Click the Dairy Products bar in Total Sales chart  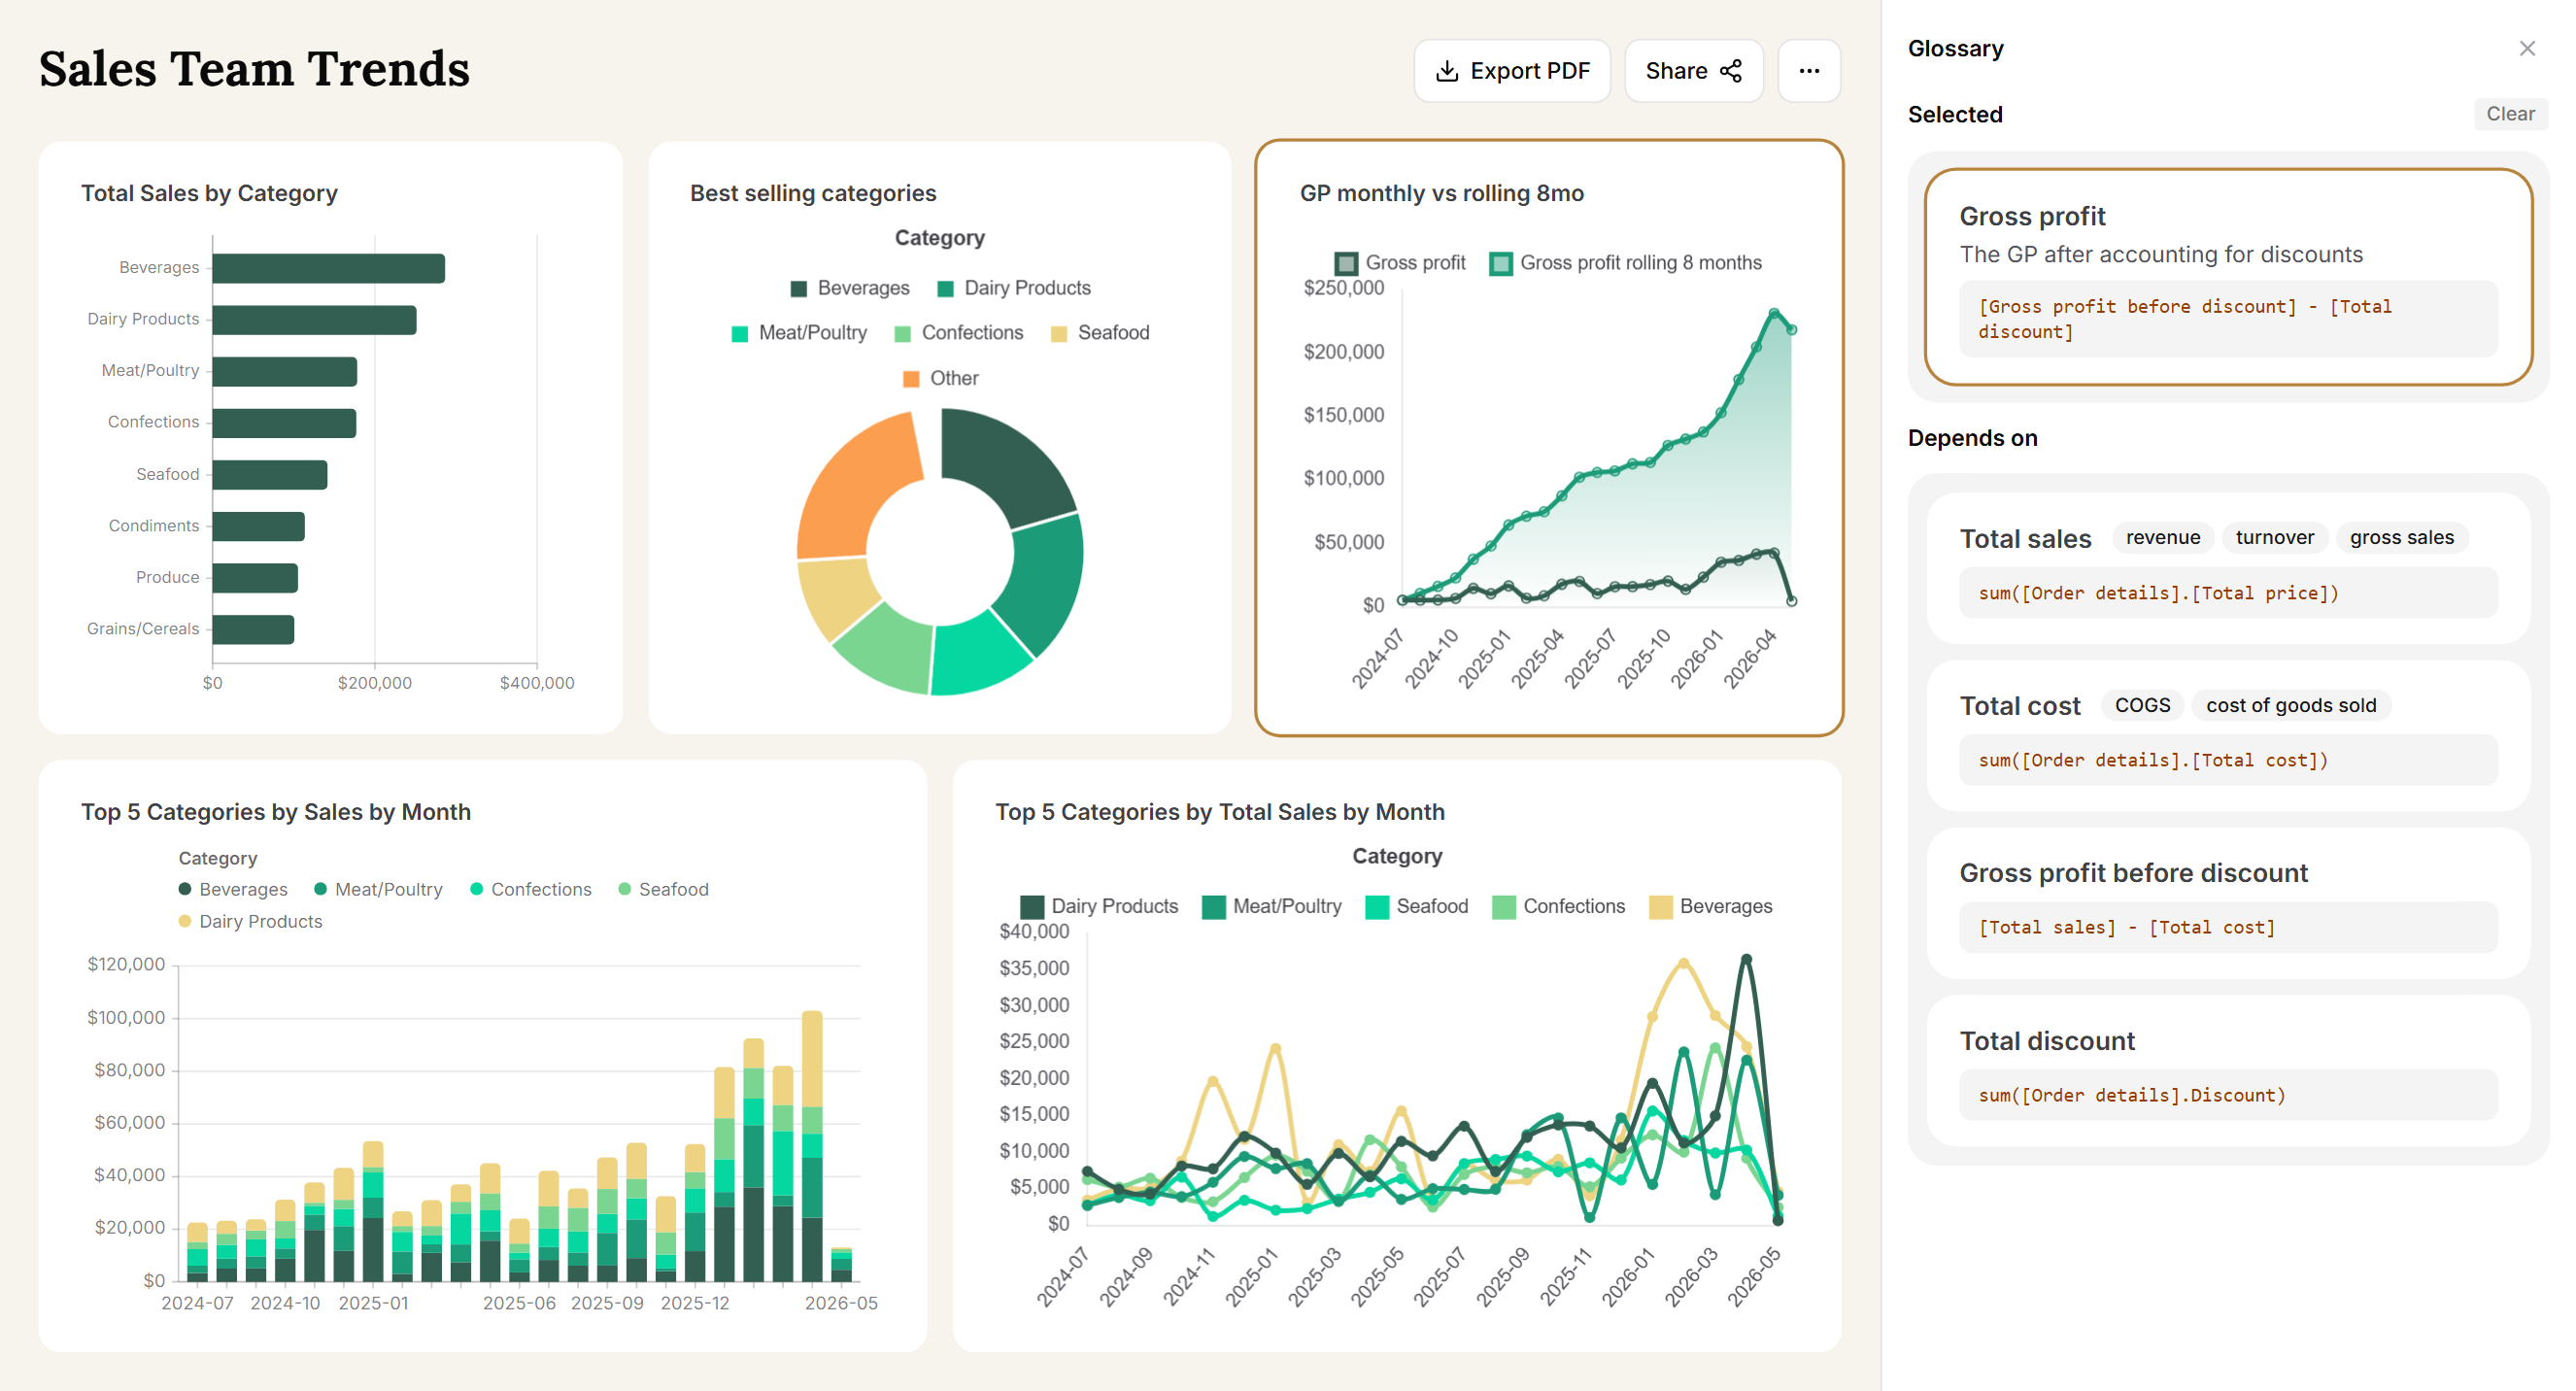point(314,320)
